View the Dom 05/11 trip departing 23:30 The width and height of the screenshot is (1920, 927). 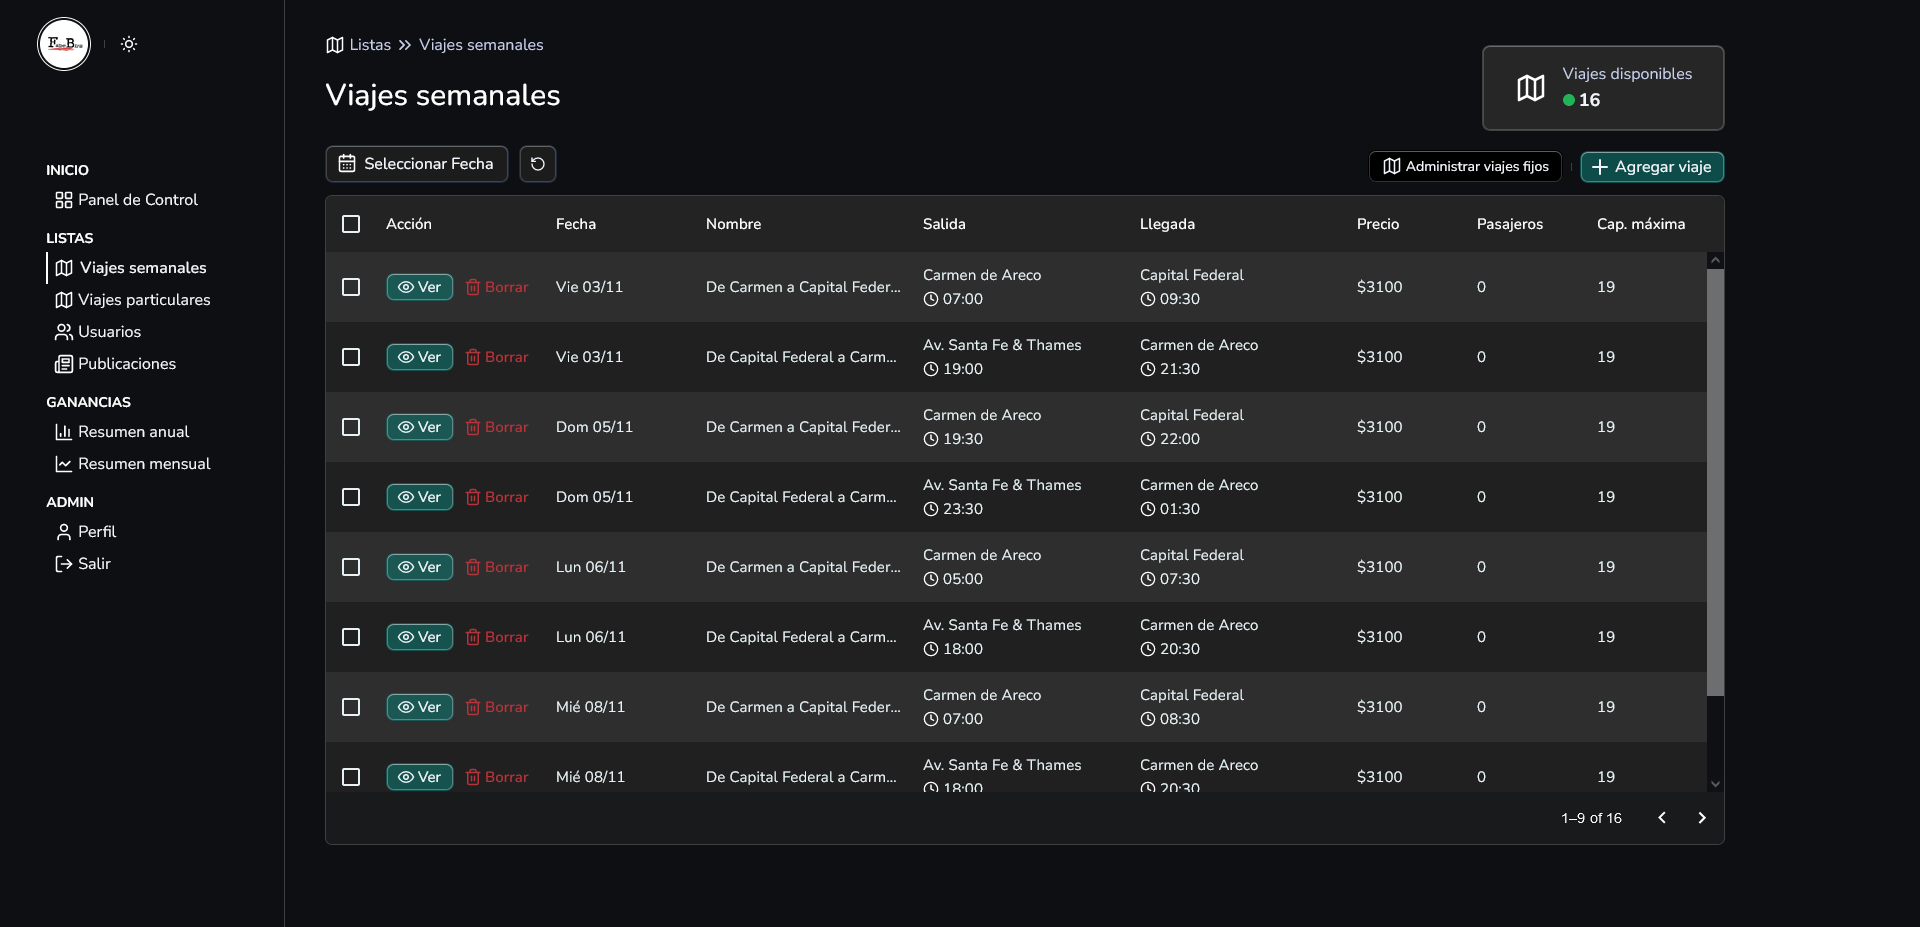(x=420, y=497)
